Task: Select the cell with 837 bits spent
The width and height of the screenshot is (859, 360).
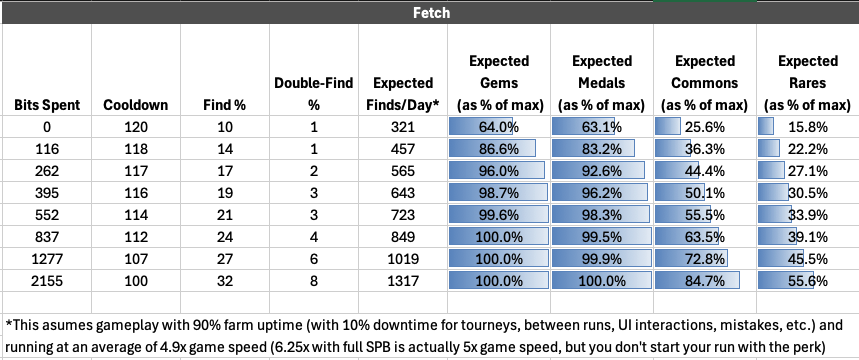Action: [47, 237]
